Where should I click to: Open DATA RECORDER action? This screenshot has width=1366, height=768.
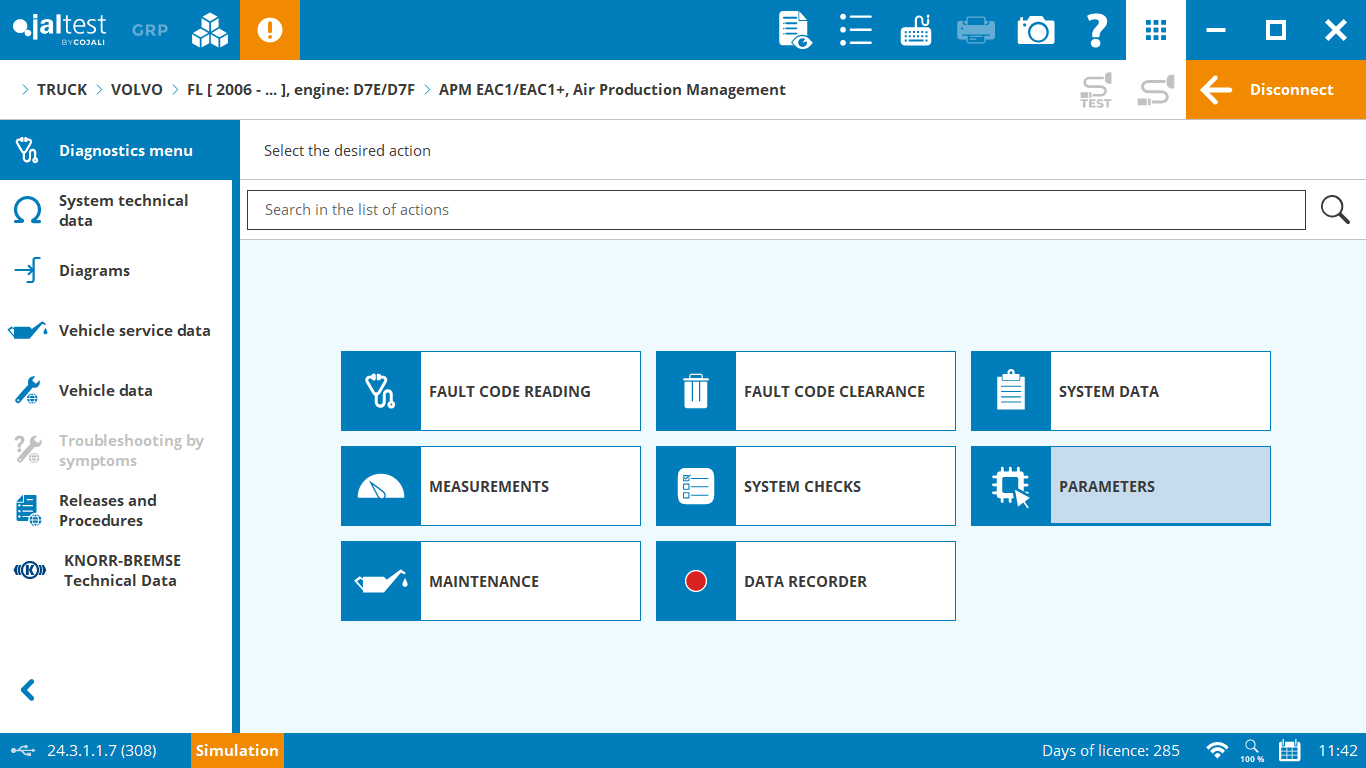point(806,581)
